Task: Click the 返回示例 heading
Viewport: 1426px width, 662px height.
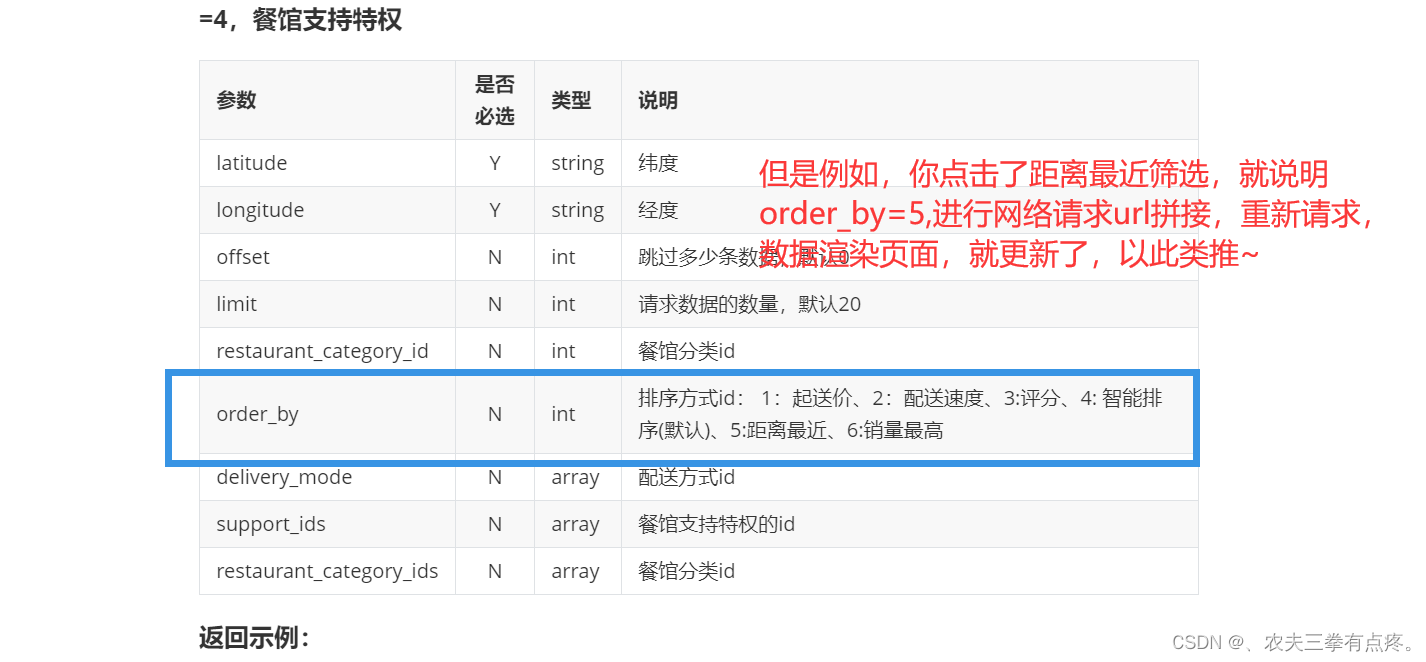Action: [x=255, y=637]
